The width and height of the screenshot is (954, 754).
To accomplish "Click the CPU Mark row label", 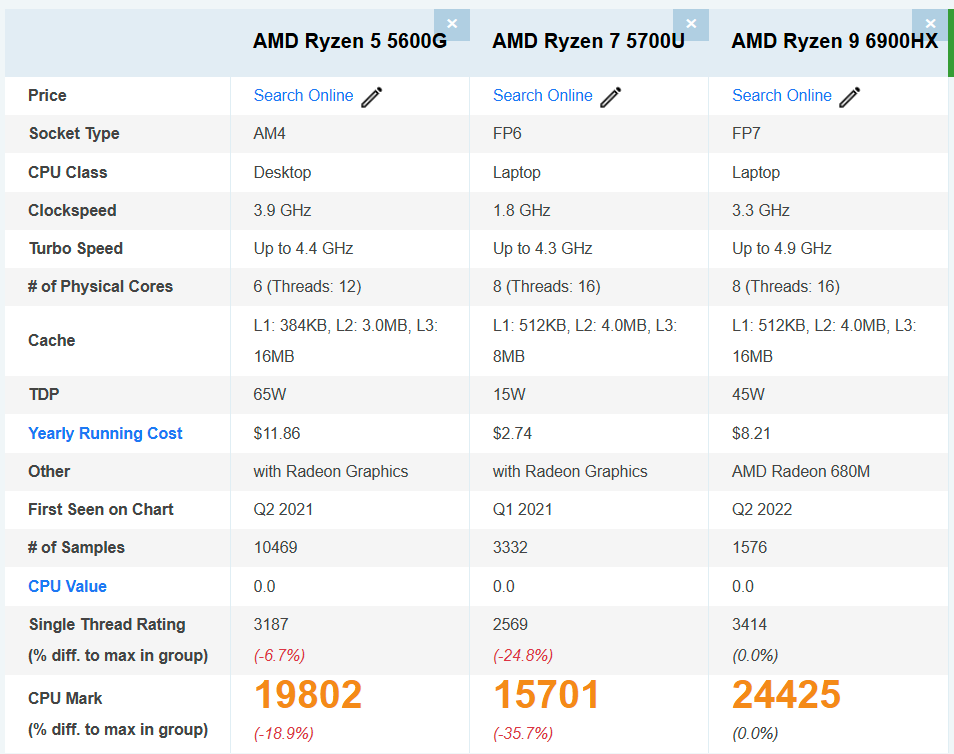I will (x=65, y=698).
